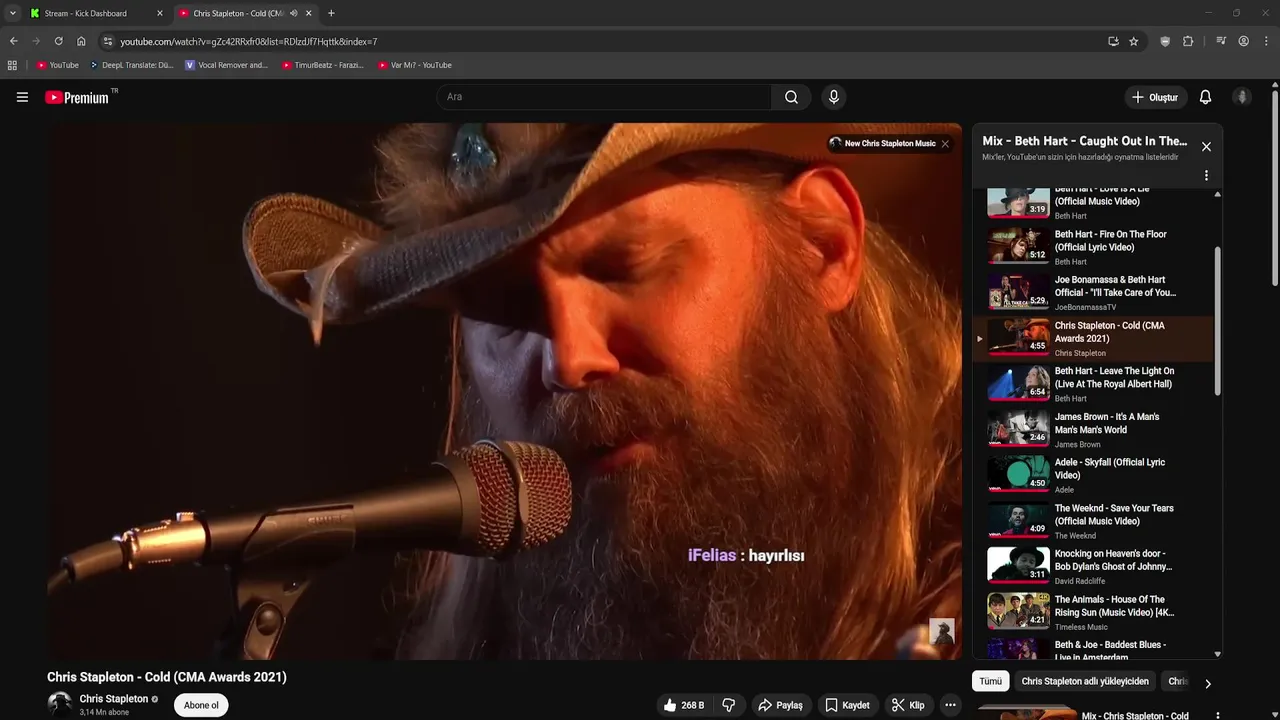The image size is (1280, 720).
Task: Expand the tab search dropdown arrow
Action: point(12,13)
